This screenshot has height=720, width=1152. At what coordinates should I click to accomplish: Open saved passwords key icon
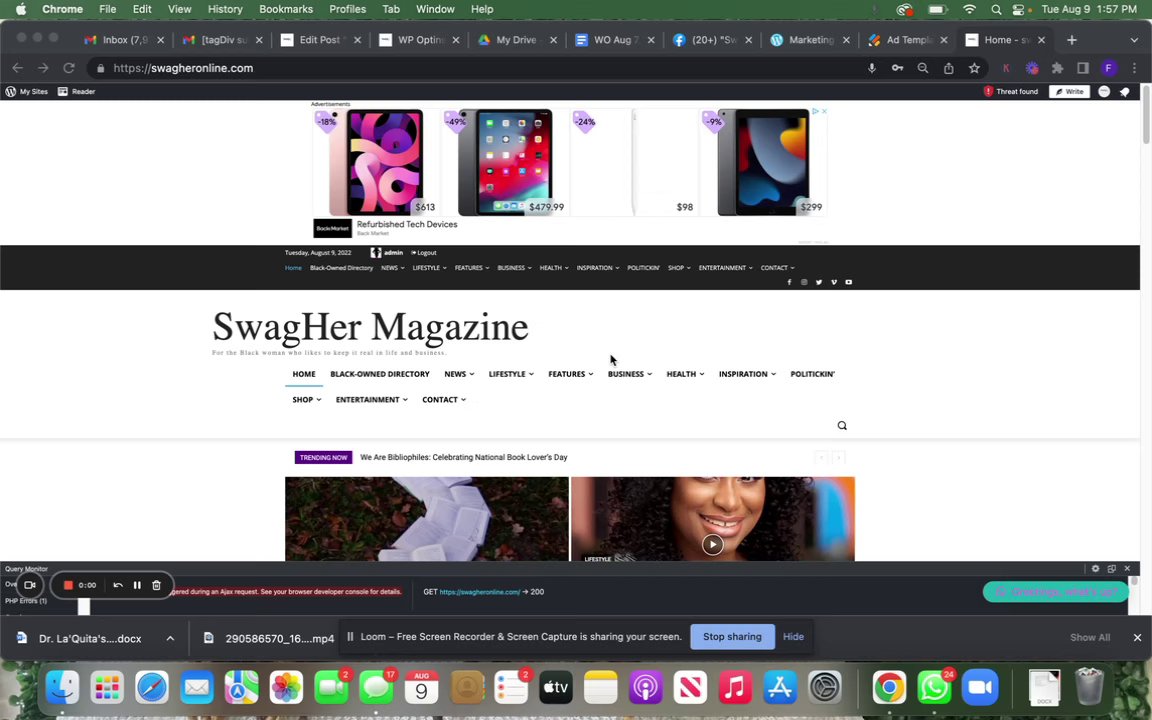(x=897, y=68)
